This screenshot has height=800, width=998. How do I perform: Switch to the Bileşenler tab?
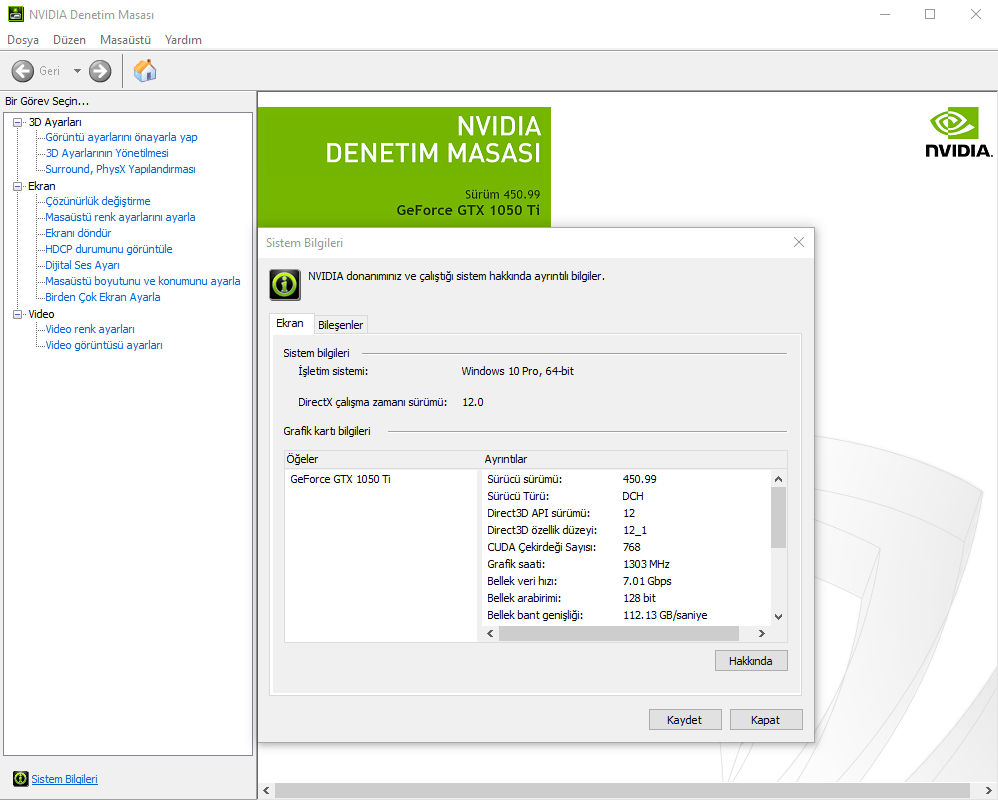pos(341,325)
